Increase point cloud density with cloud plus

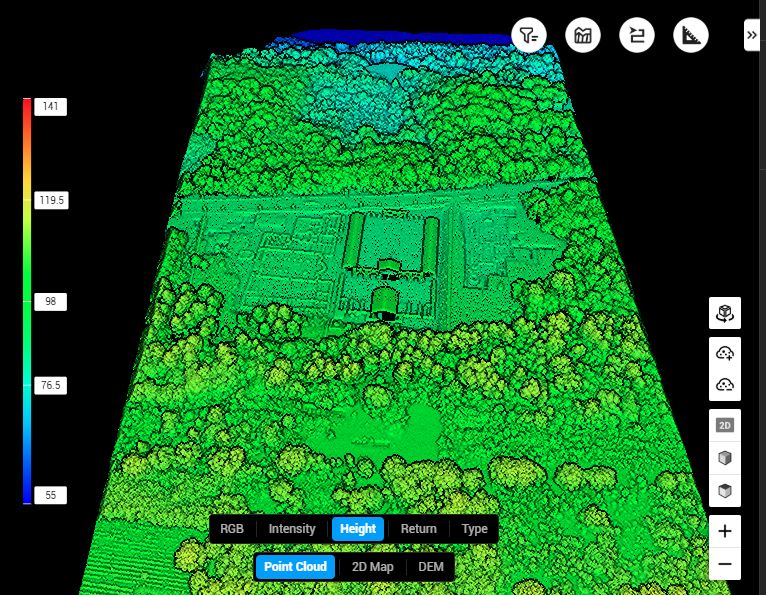click(725, 352)
